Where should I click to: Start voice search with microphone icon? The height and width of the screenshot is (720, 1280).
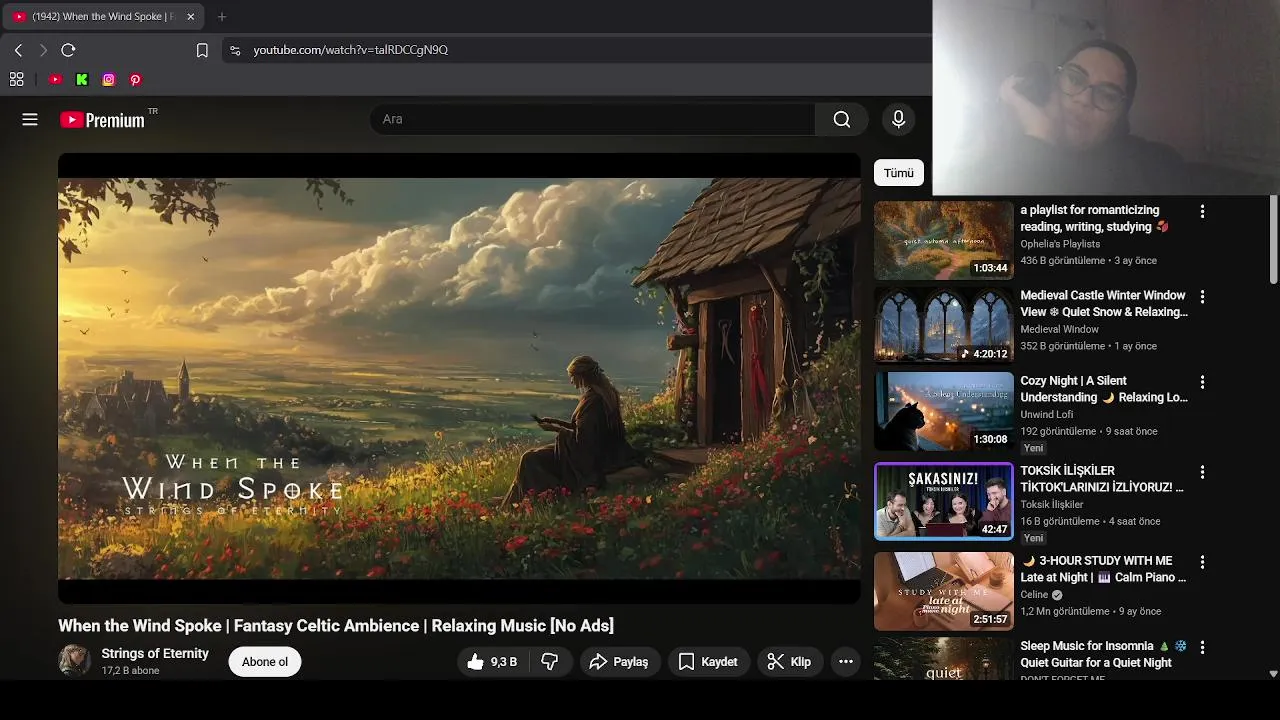pos(898,119)
